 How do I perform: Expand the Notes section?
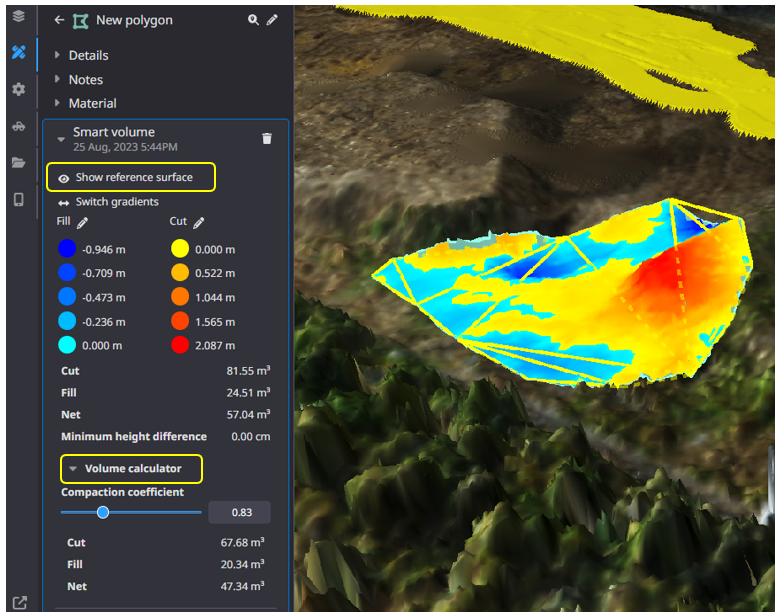(85, 79)
